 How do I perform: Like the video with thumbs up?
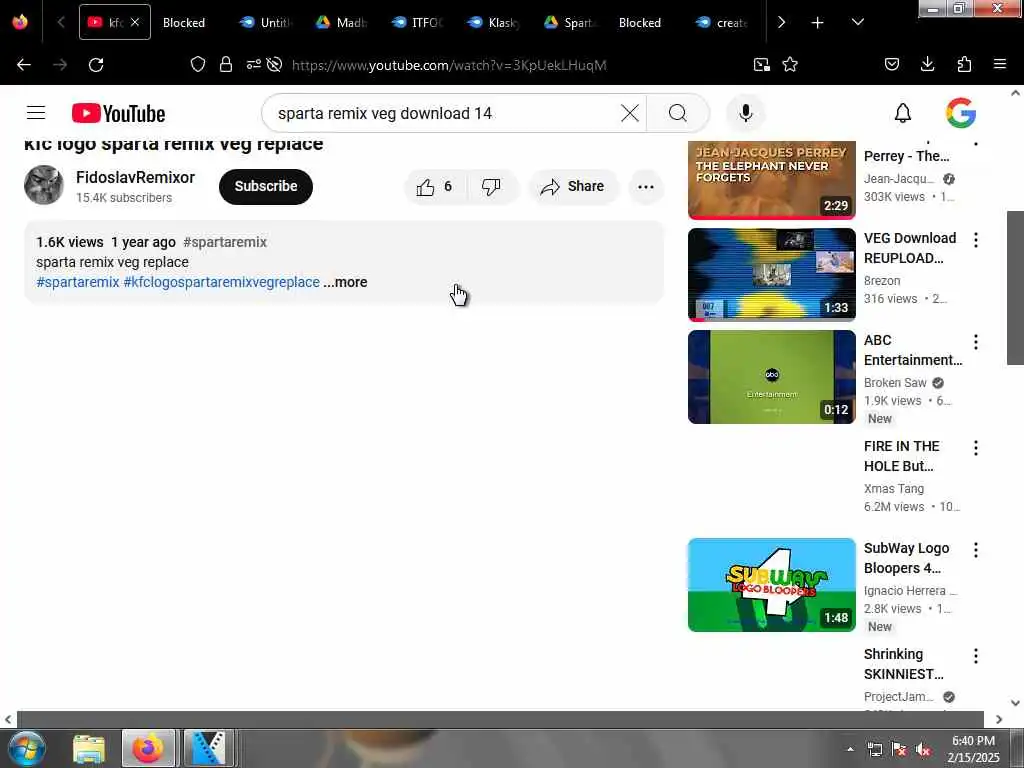click(x=435, y=187)
